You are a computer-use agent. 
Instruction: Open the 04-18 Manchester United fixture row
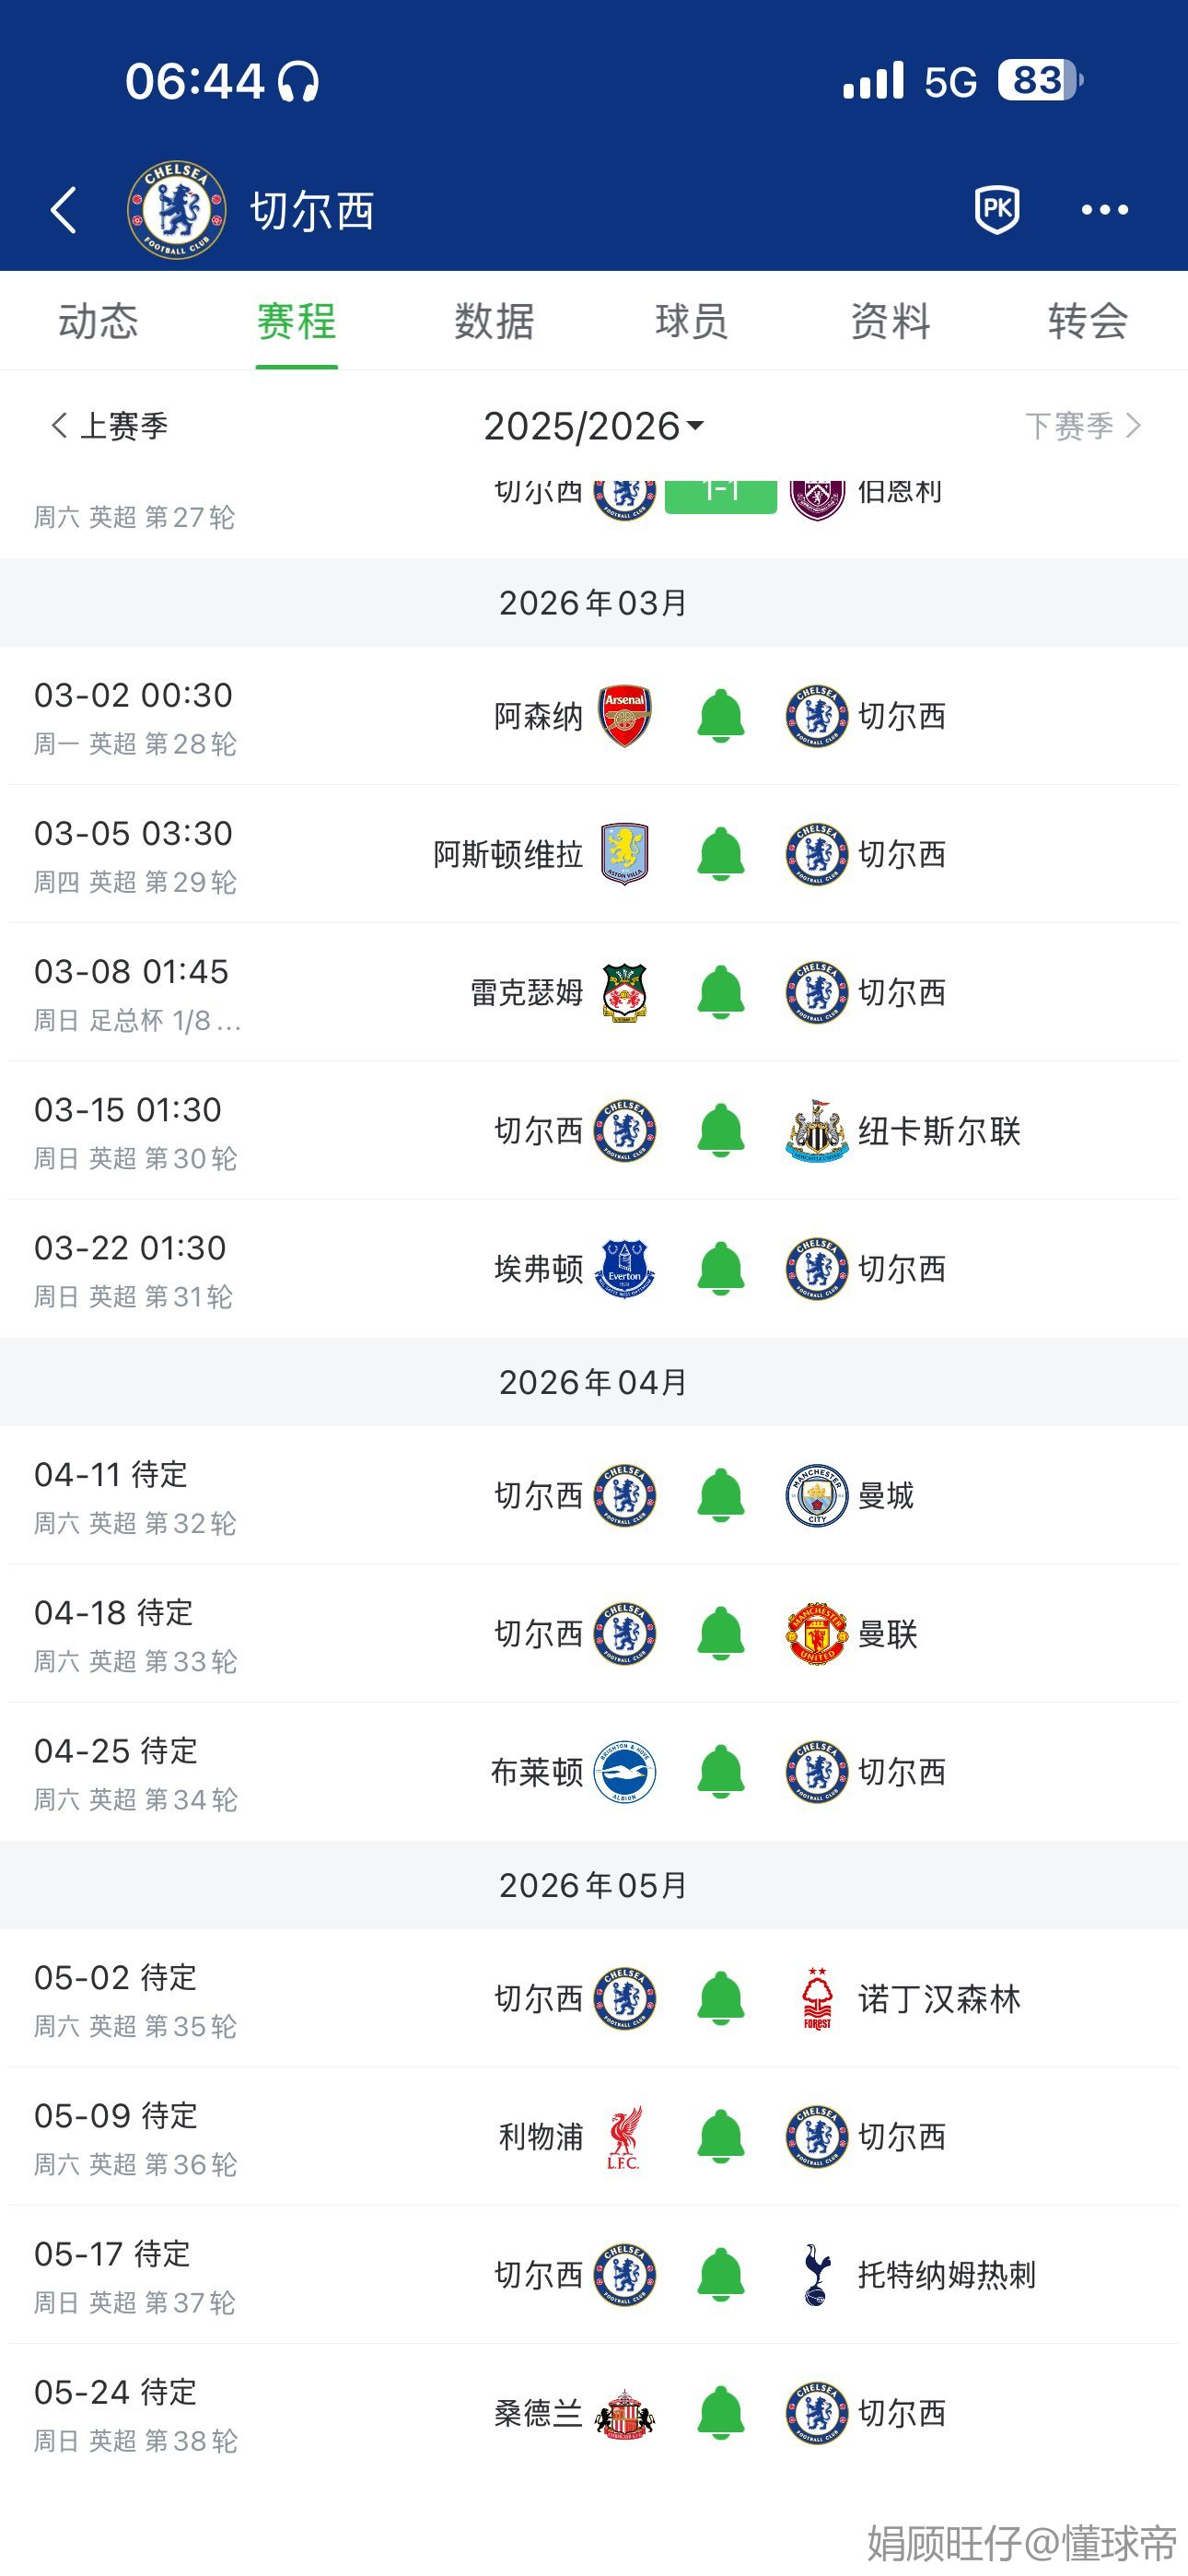pyautogui.click(x=594, y=1634)
